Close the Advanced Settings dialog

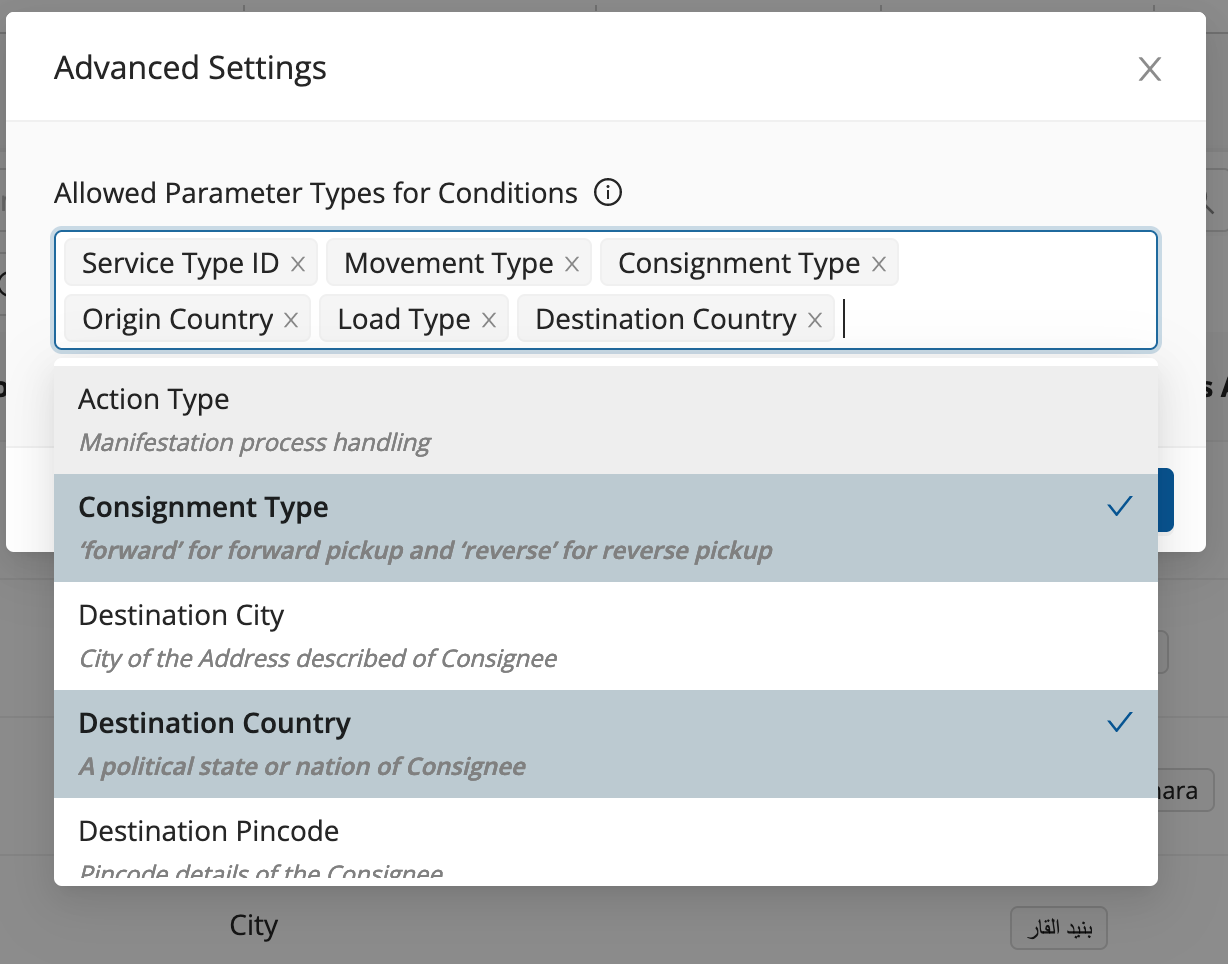[x=1150, y=69]
